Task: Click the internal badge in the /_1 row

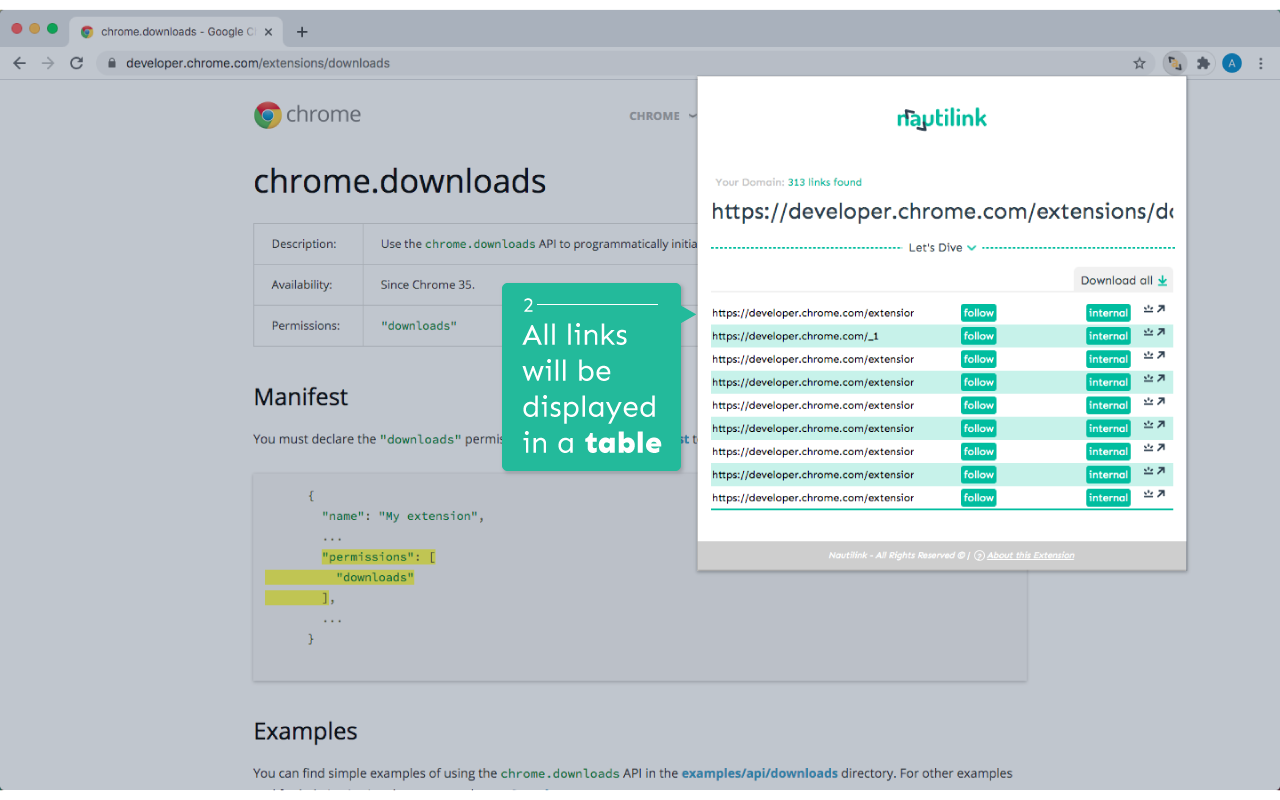Action: click(x=1108, y=336)
